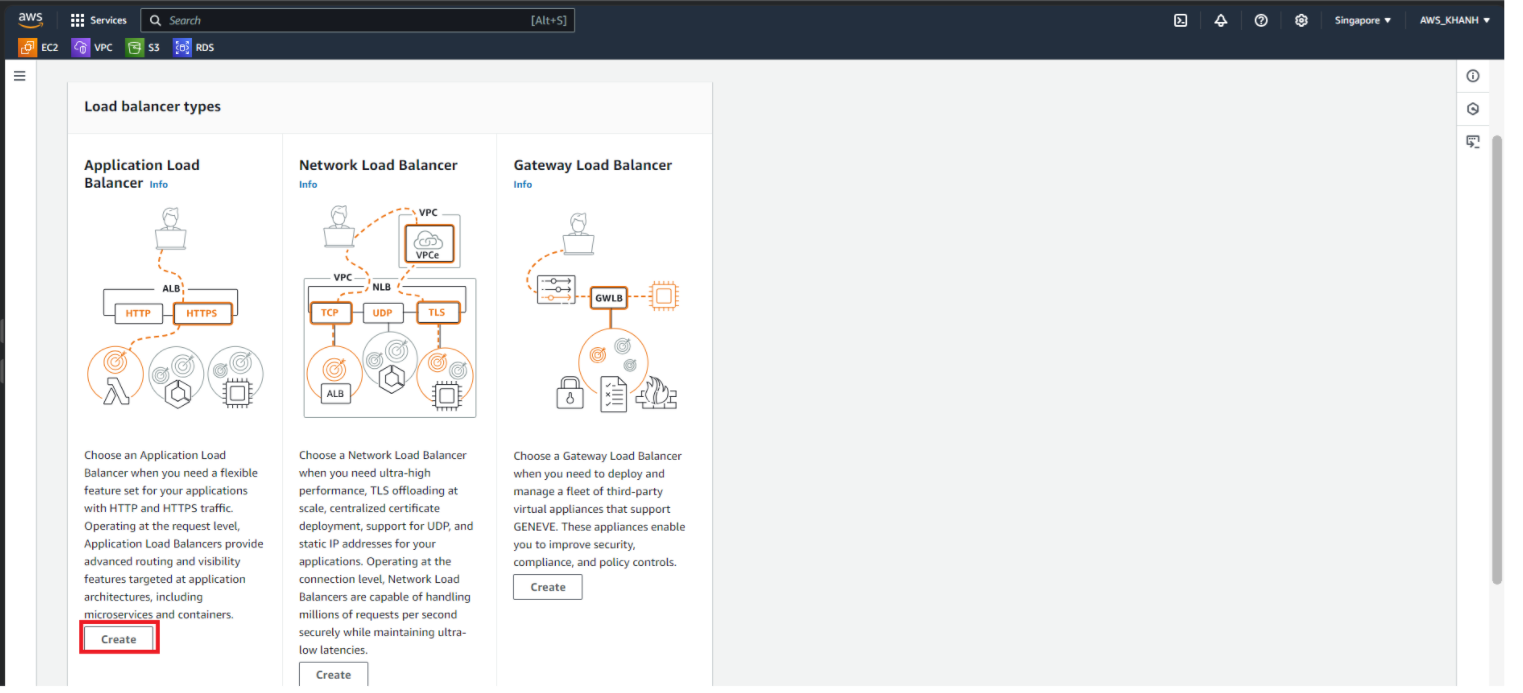Click the Application Load Balancer diagram

point(175,307)
